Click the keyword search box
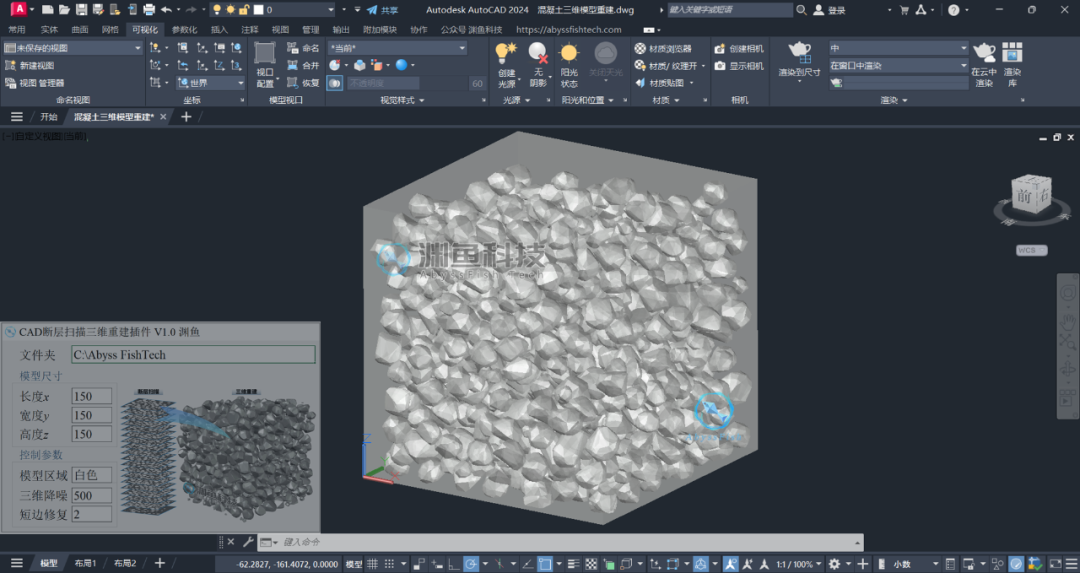Screen dimensions: 1080x573 tap(729, 10)
